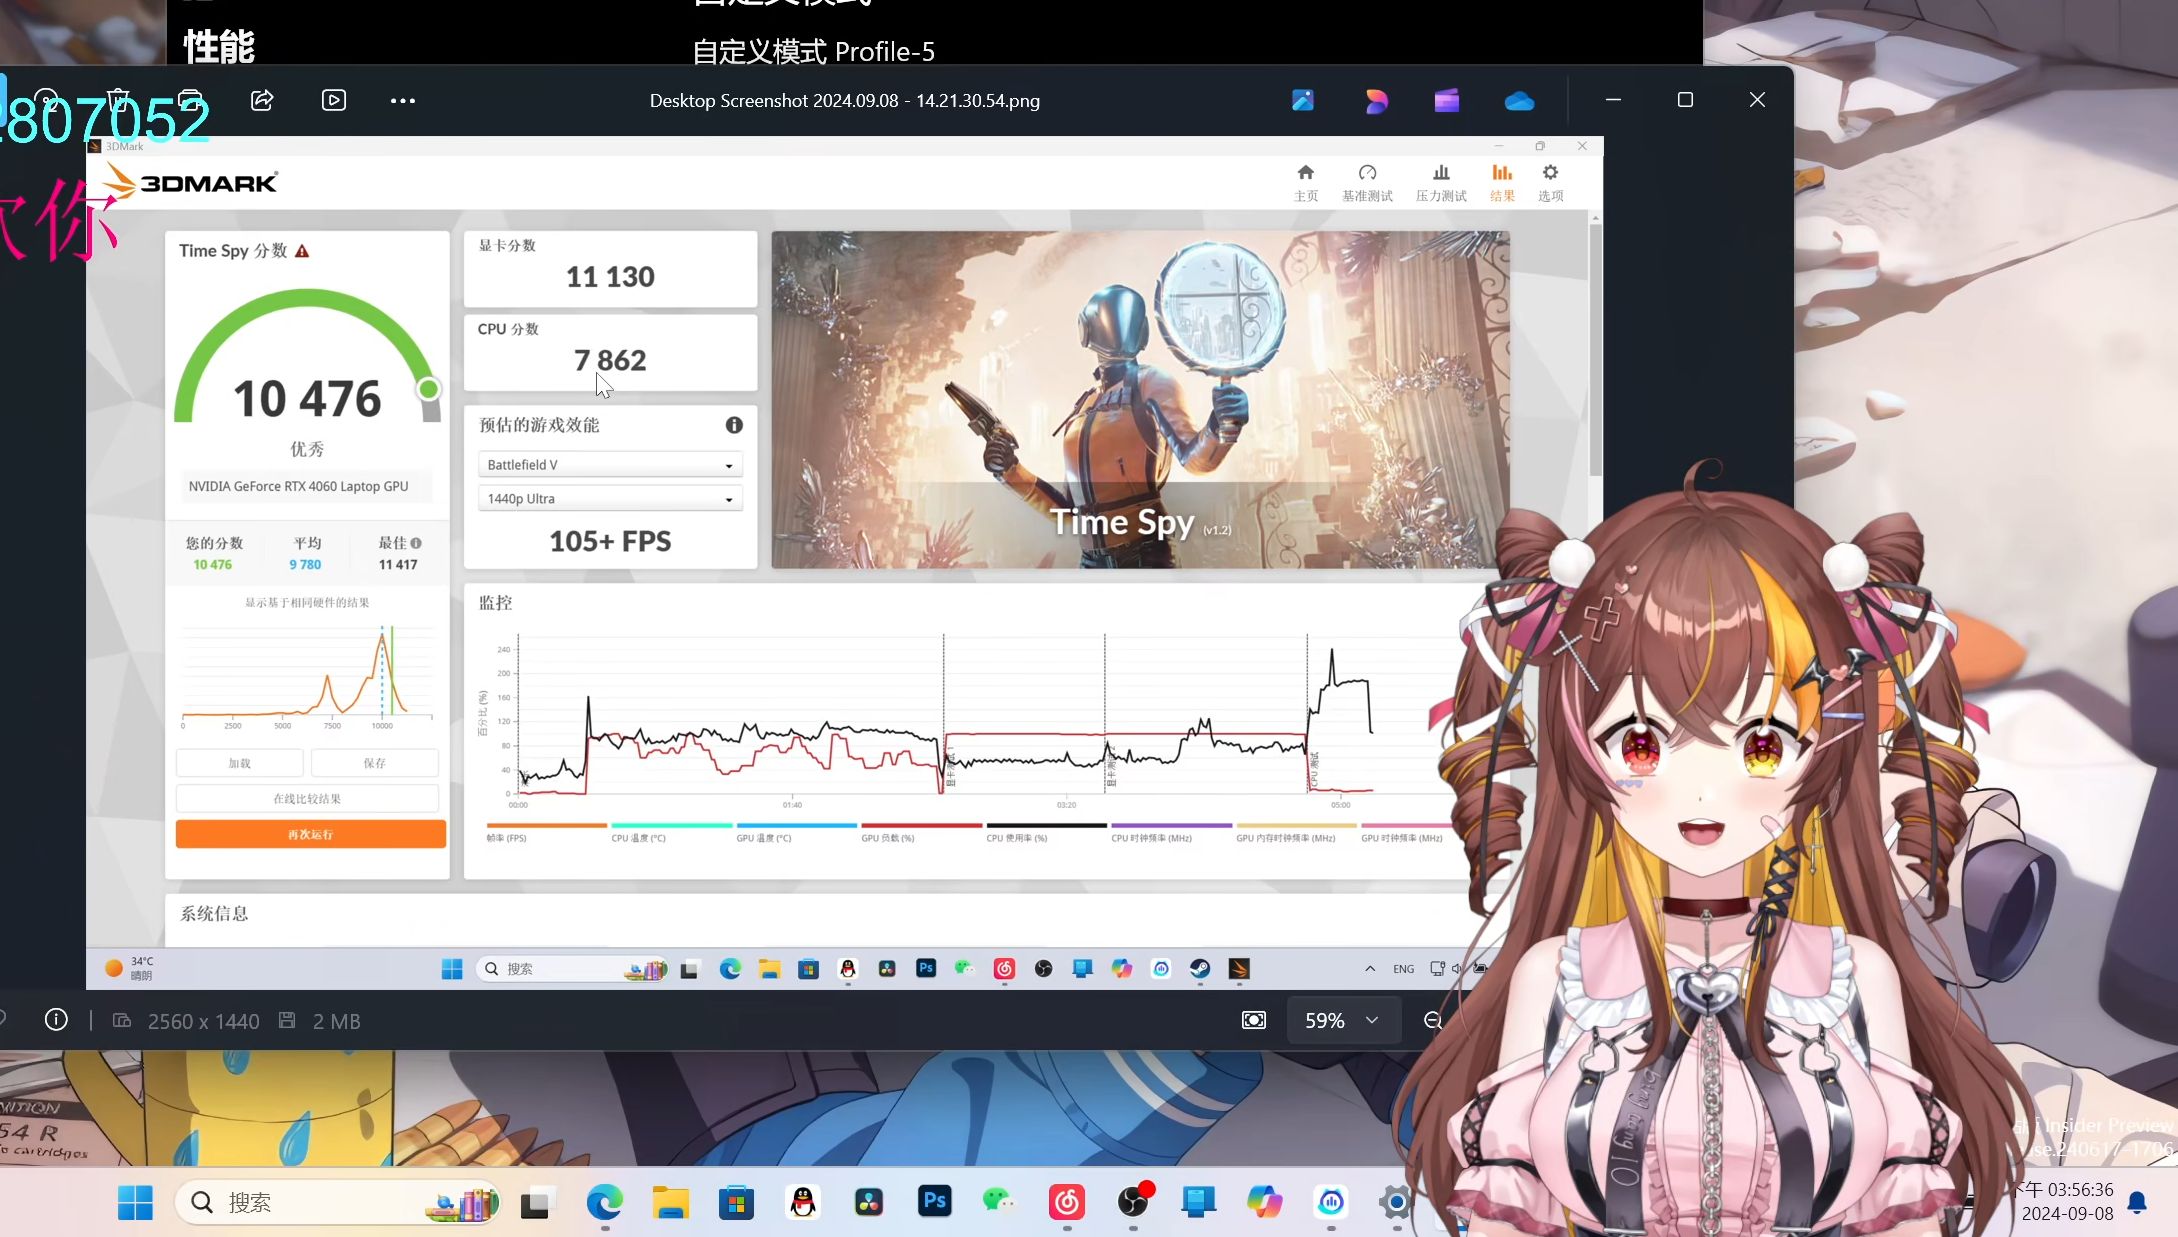The height and width of the screenshot is (1237, 2178).
Task: Click the info icon next to 最佳
Action: [x=416, y=543]
